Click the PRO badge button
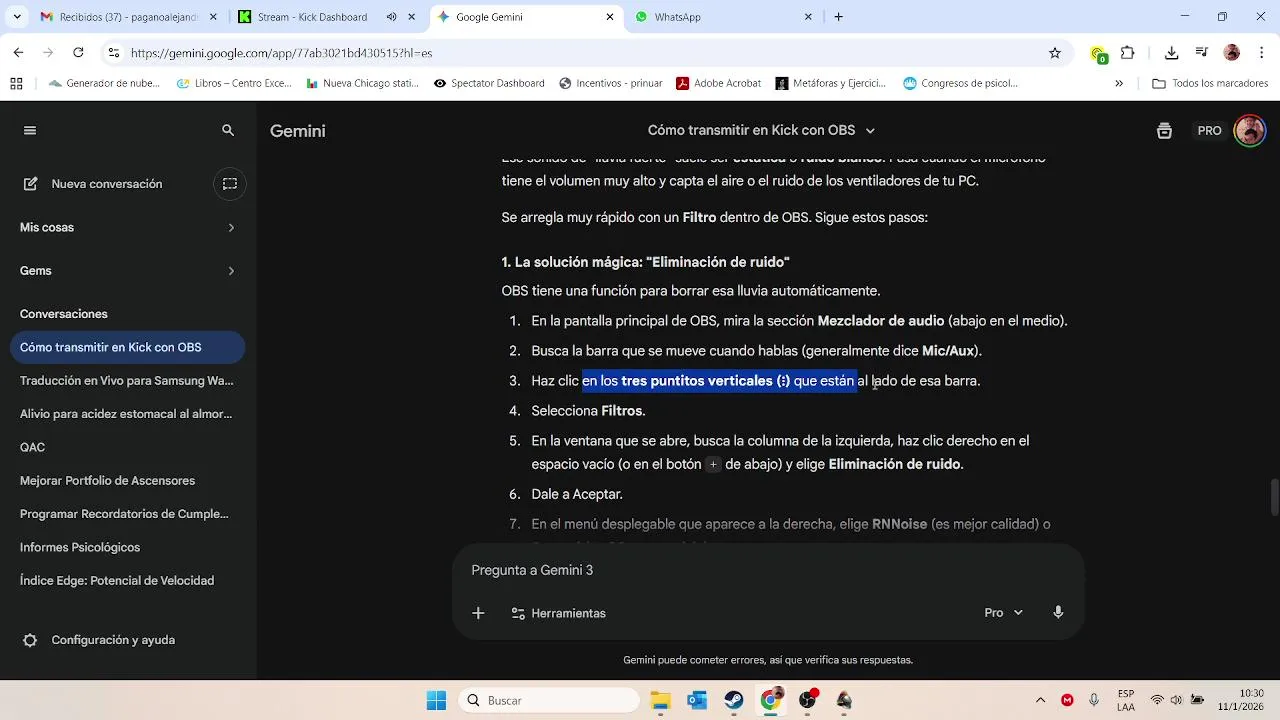This screenshot has width=1280, height=720. (x=1209, y=131)
